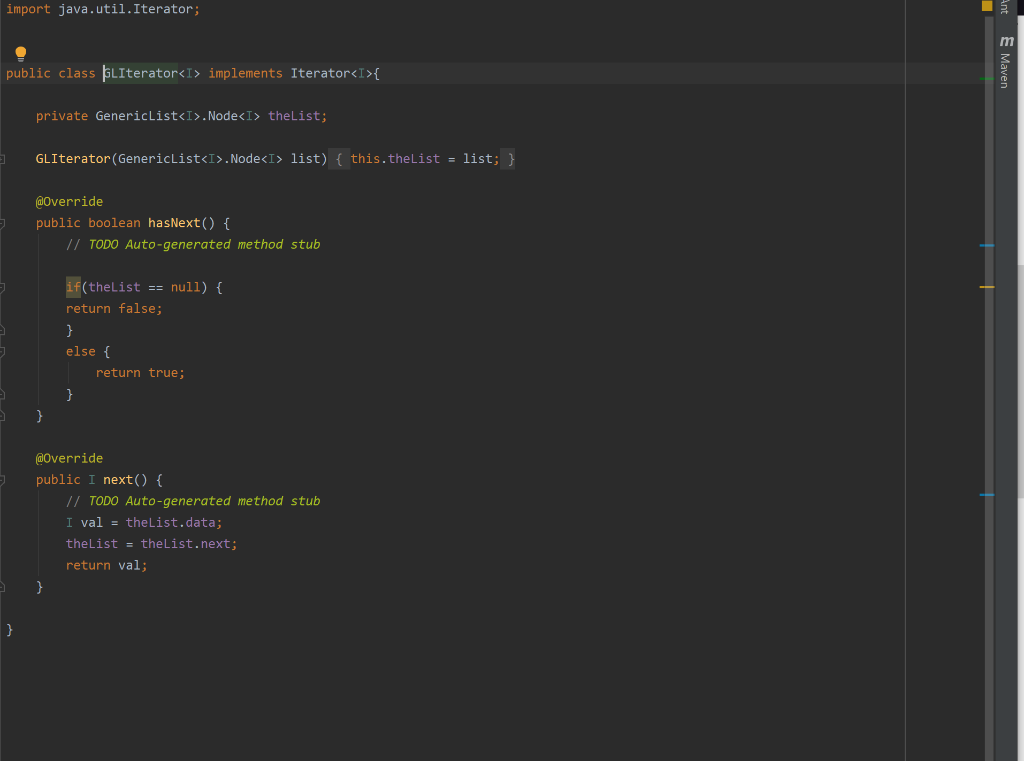The height and width of the screenshot is (761, 1024).
Task: Click the inspections indicator square at top right
Action: point(985,7)
